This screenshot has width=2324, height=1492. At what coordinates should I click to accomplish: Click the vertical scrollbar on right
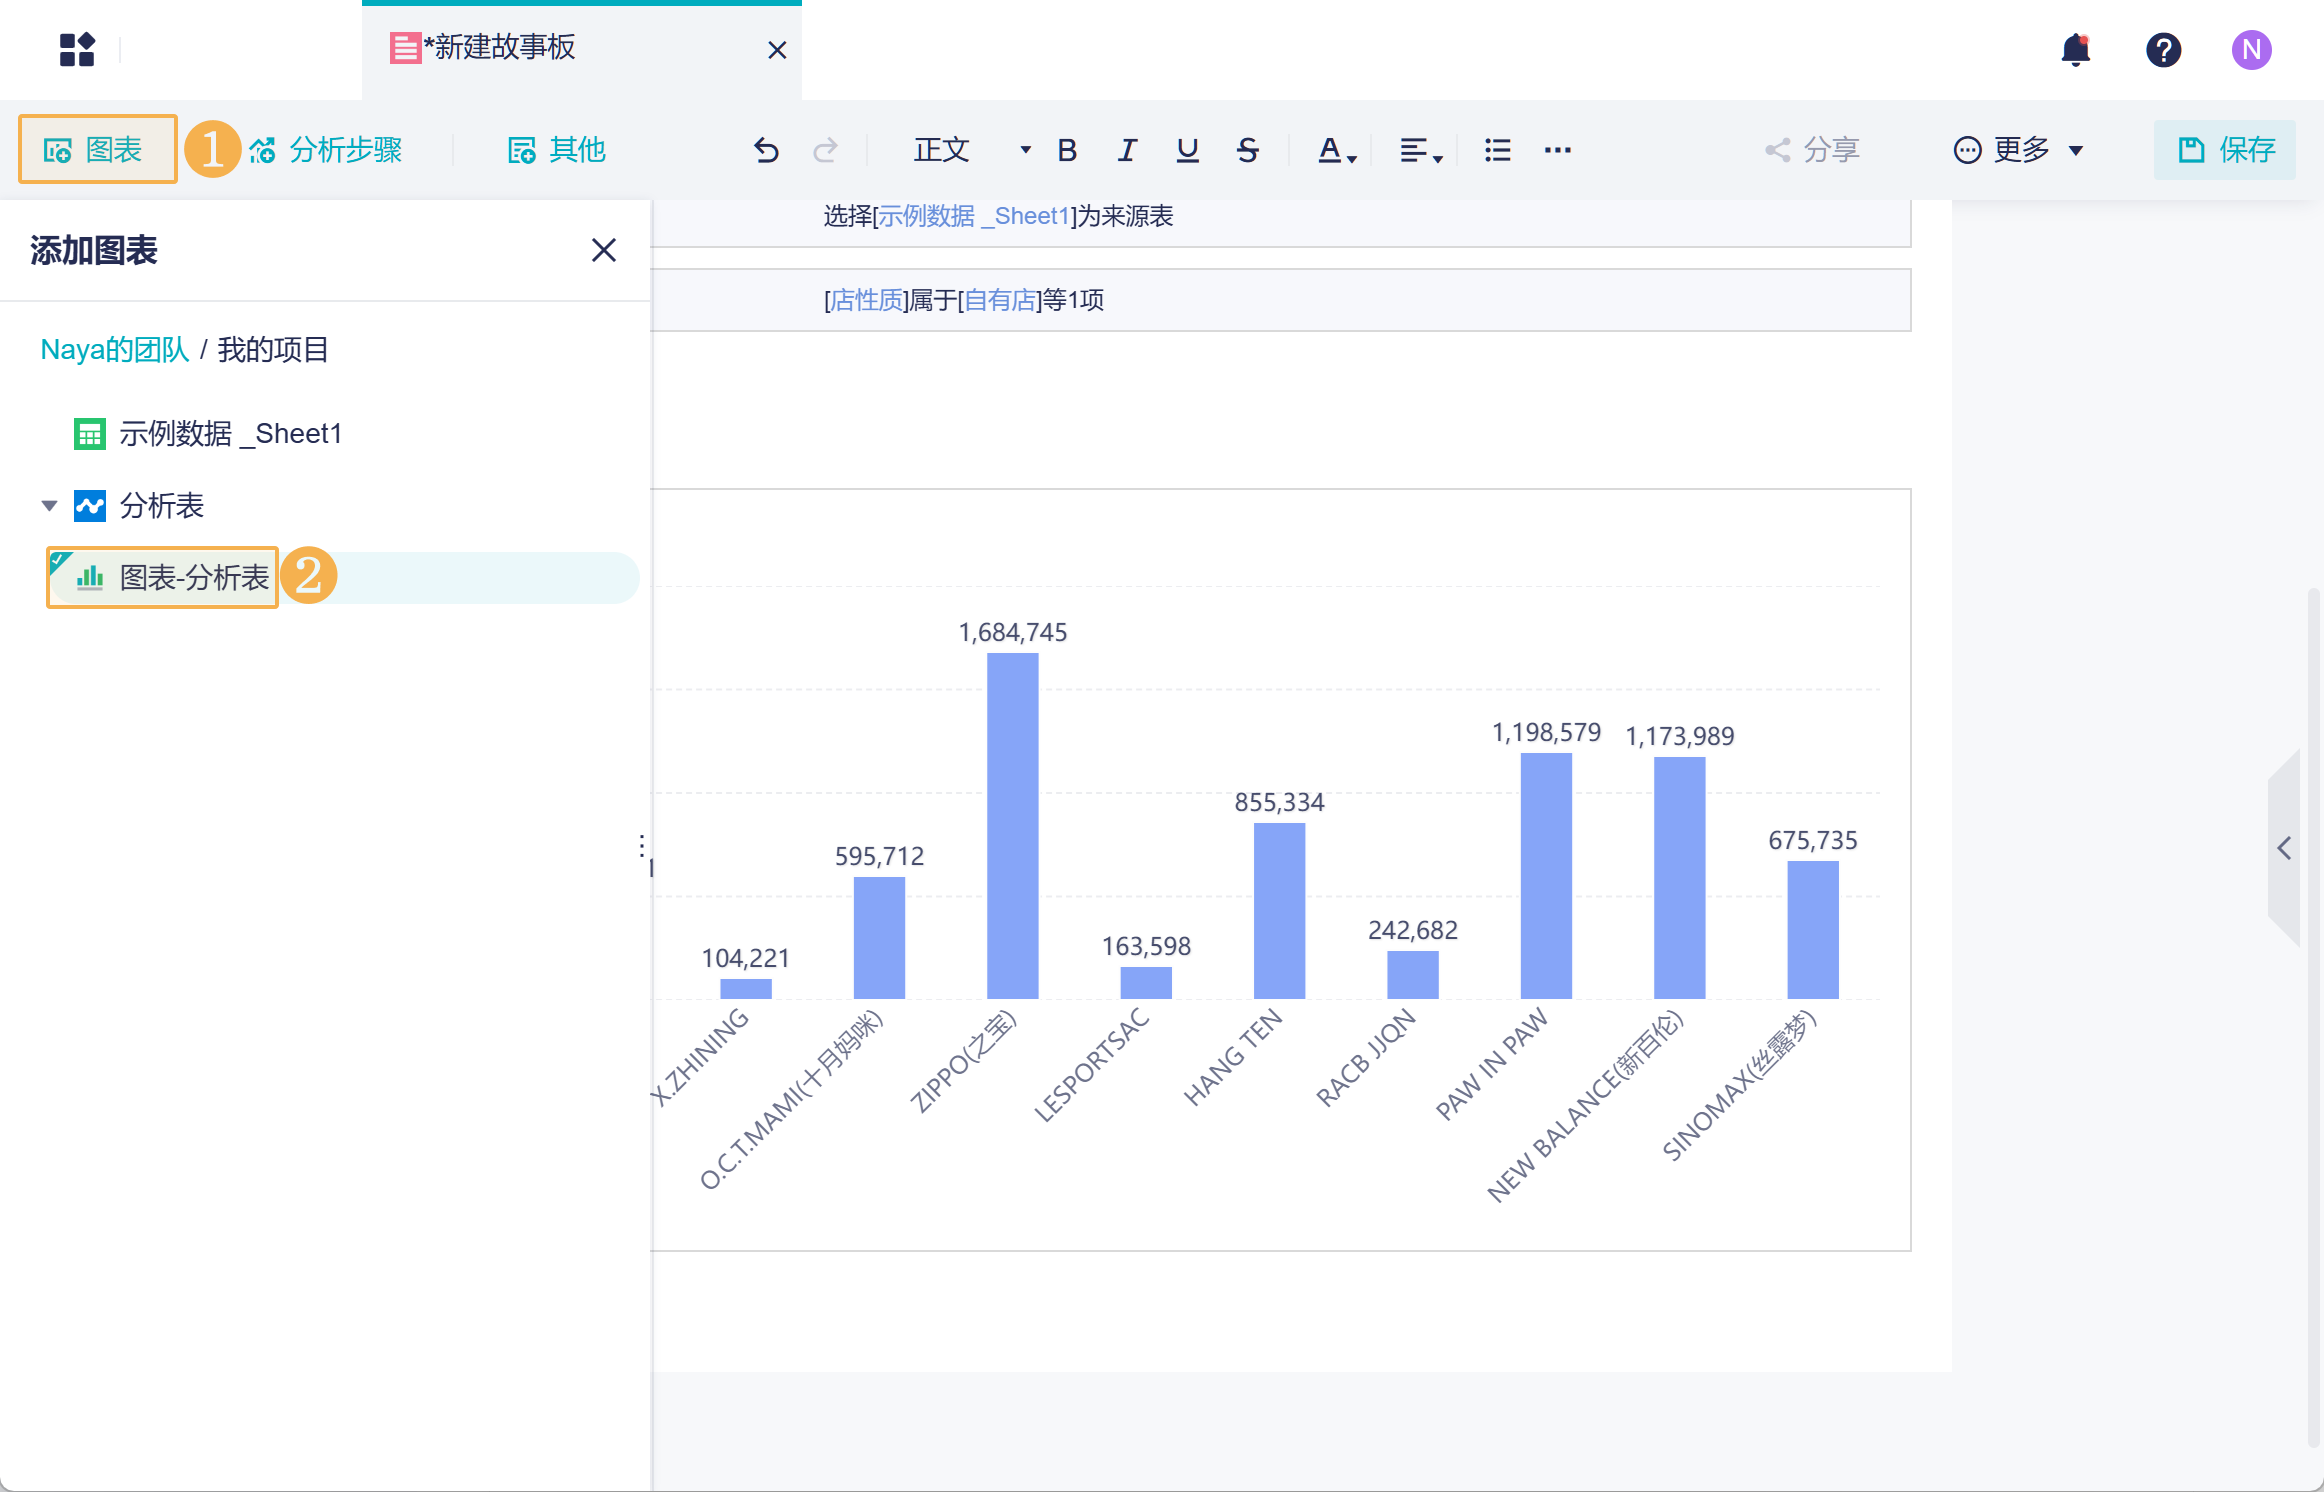pos(2313,1017)
